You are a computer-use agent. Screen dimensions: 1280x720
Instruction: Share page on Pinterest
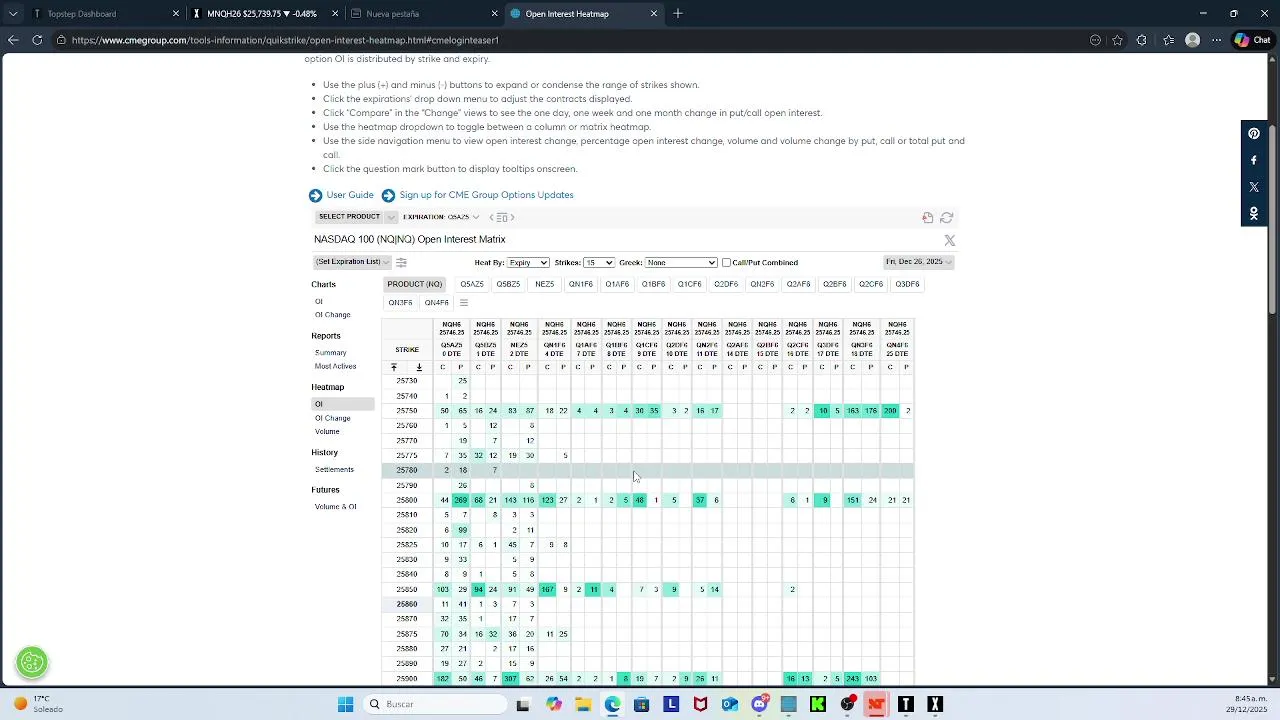pos(1254,133)
